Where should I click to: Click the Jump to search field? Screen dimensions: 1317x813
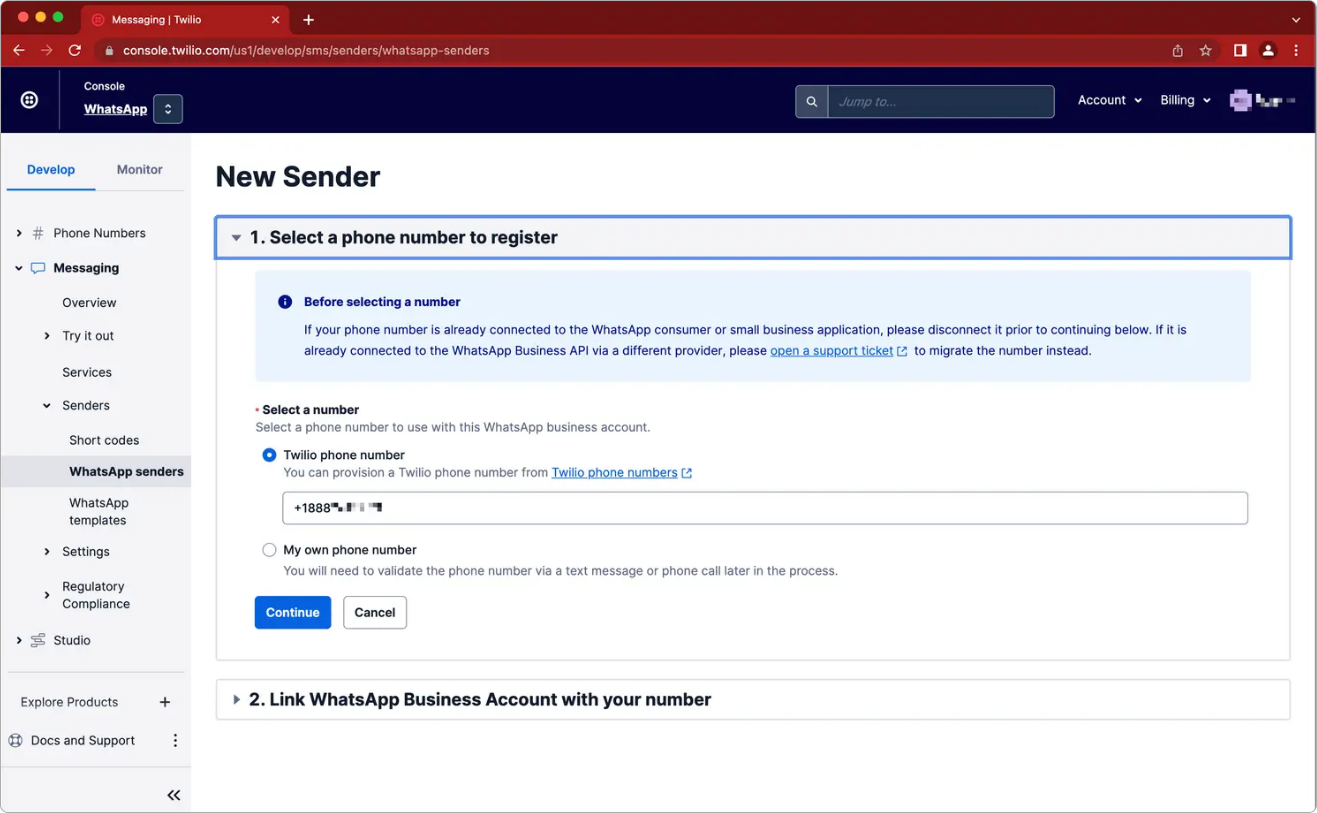pos(940,101)
